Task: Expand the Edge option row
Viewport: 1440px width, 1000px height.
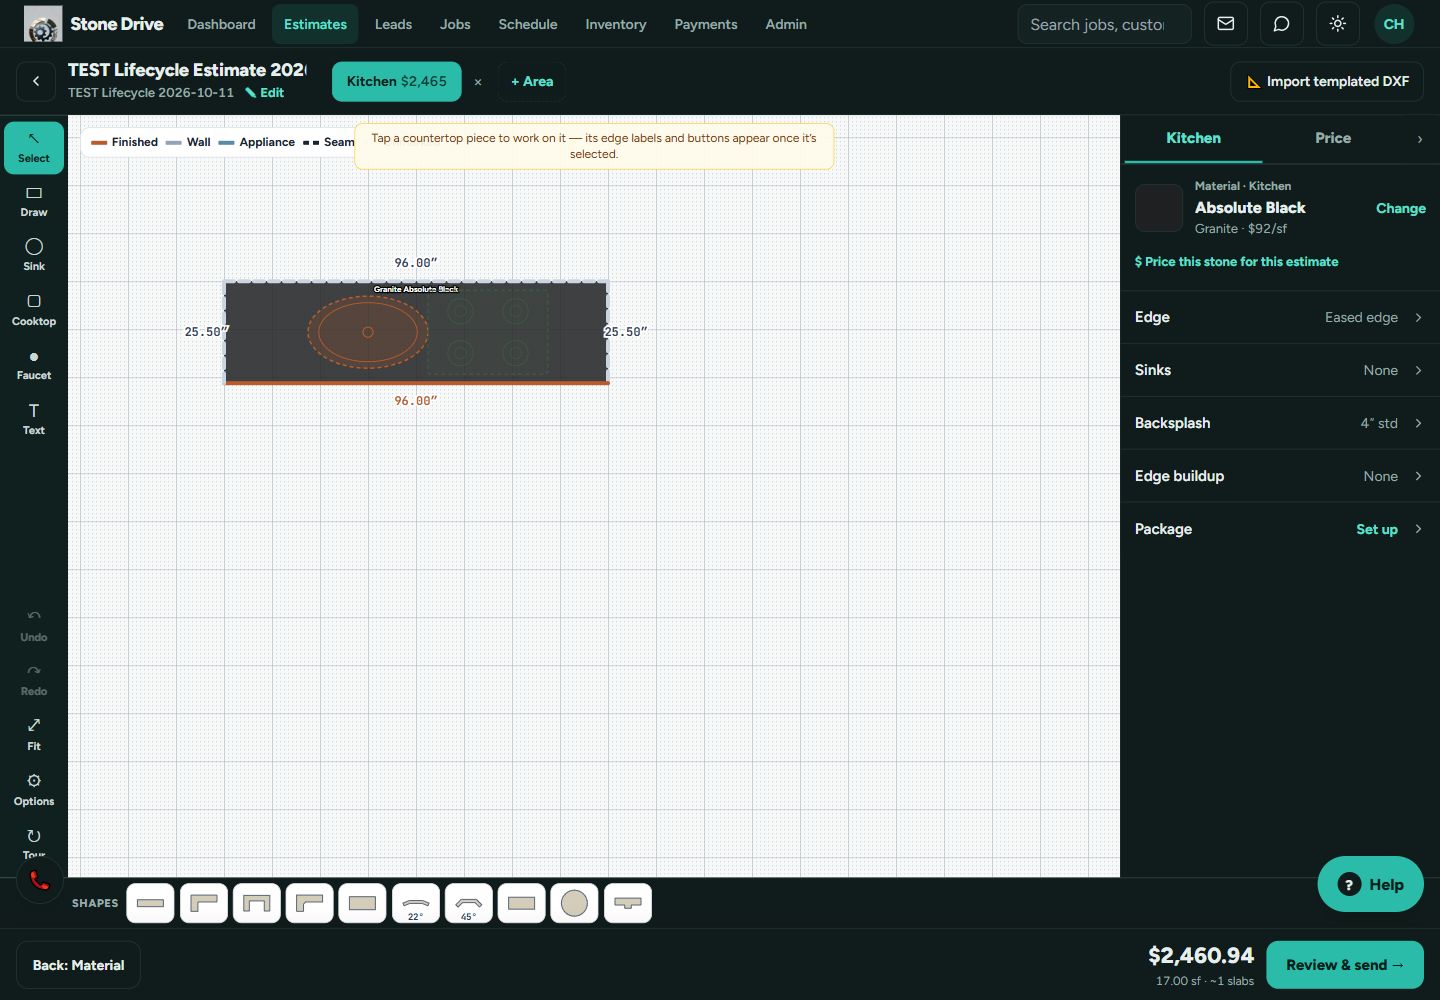Action: [x=1280, y=317]
